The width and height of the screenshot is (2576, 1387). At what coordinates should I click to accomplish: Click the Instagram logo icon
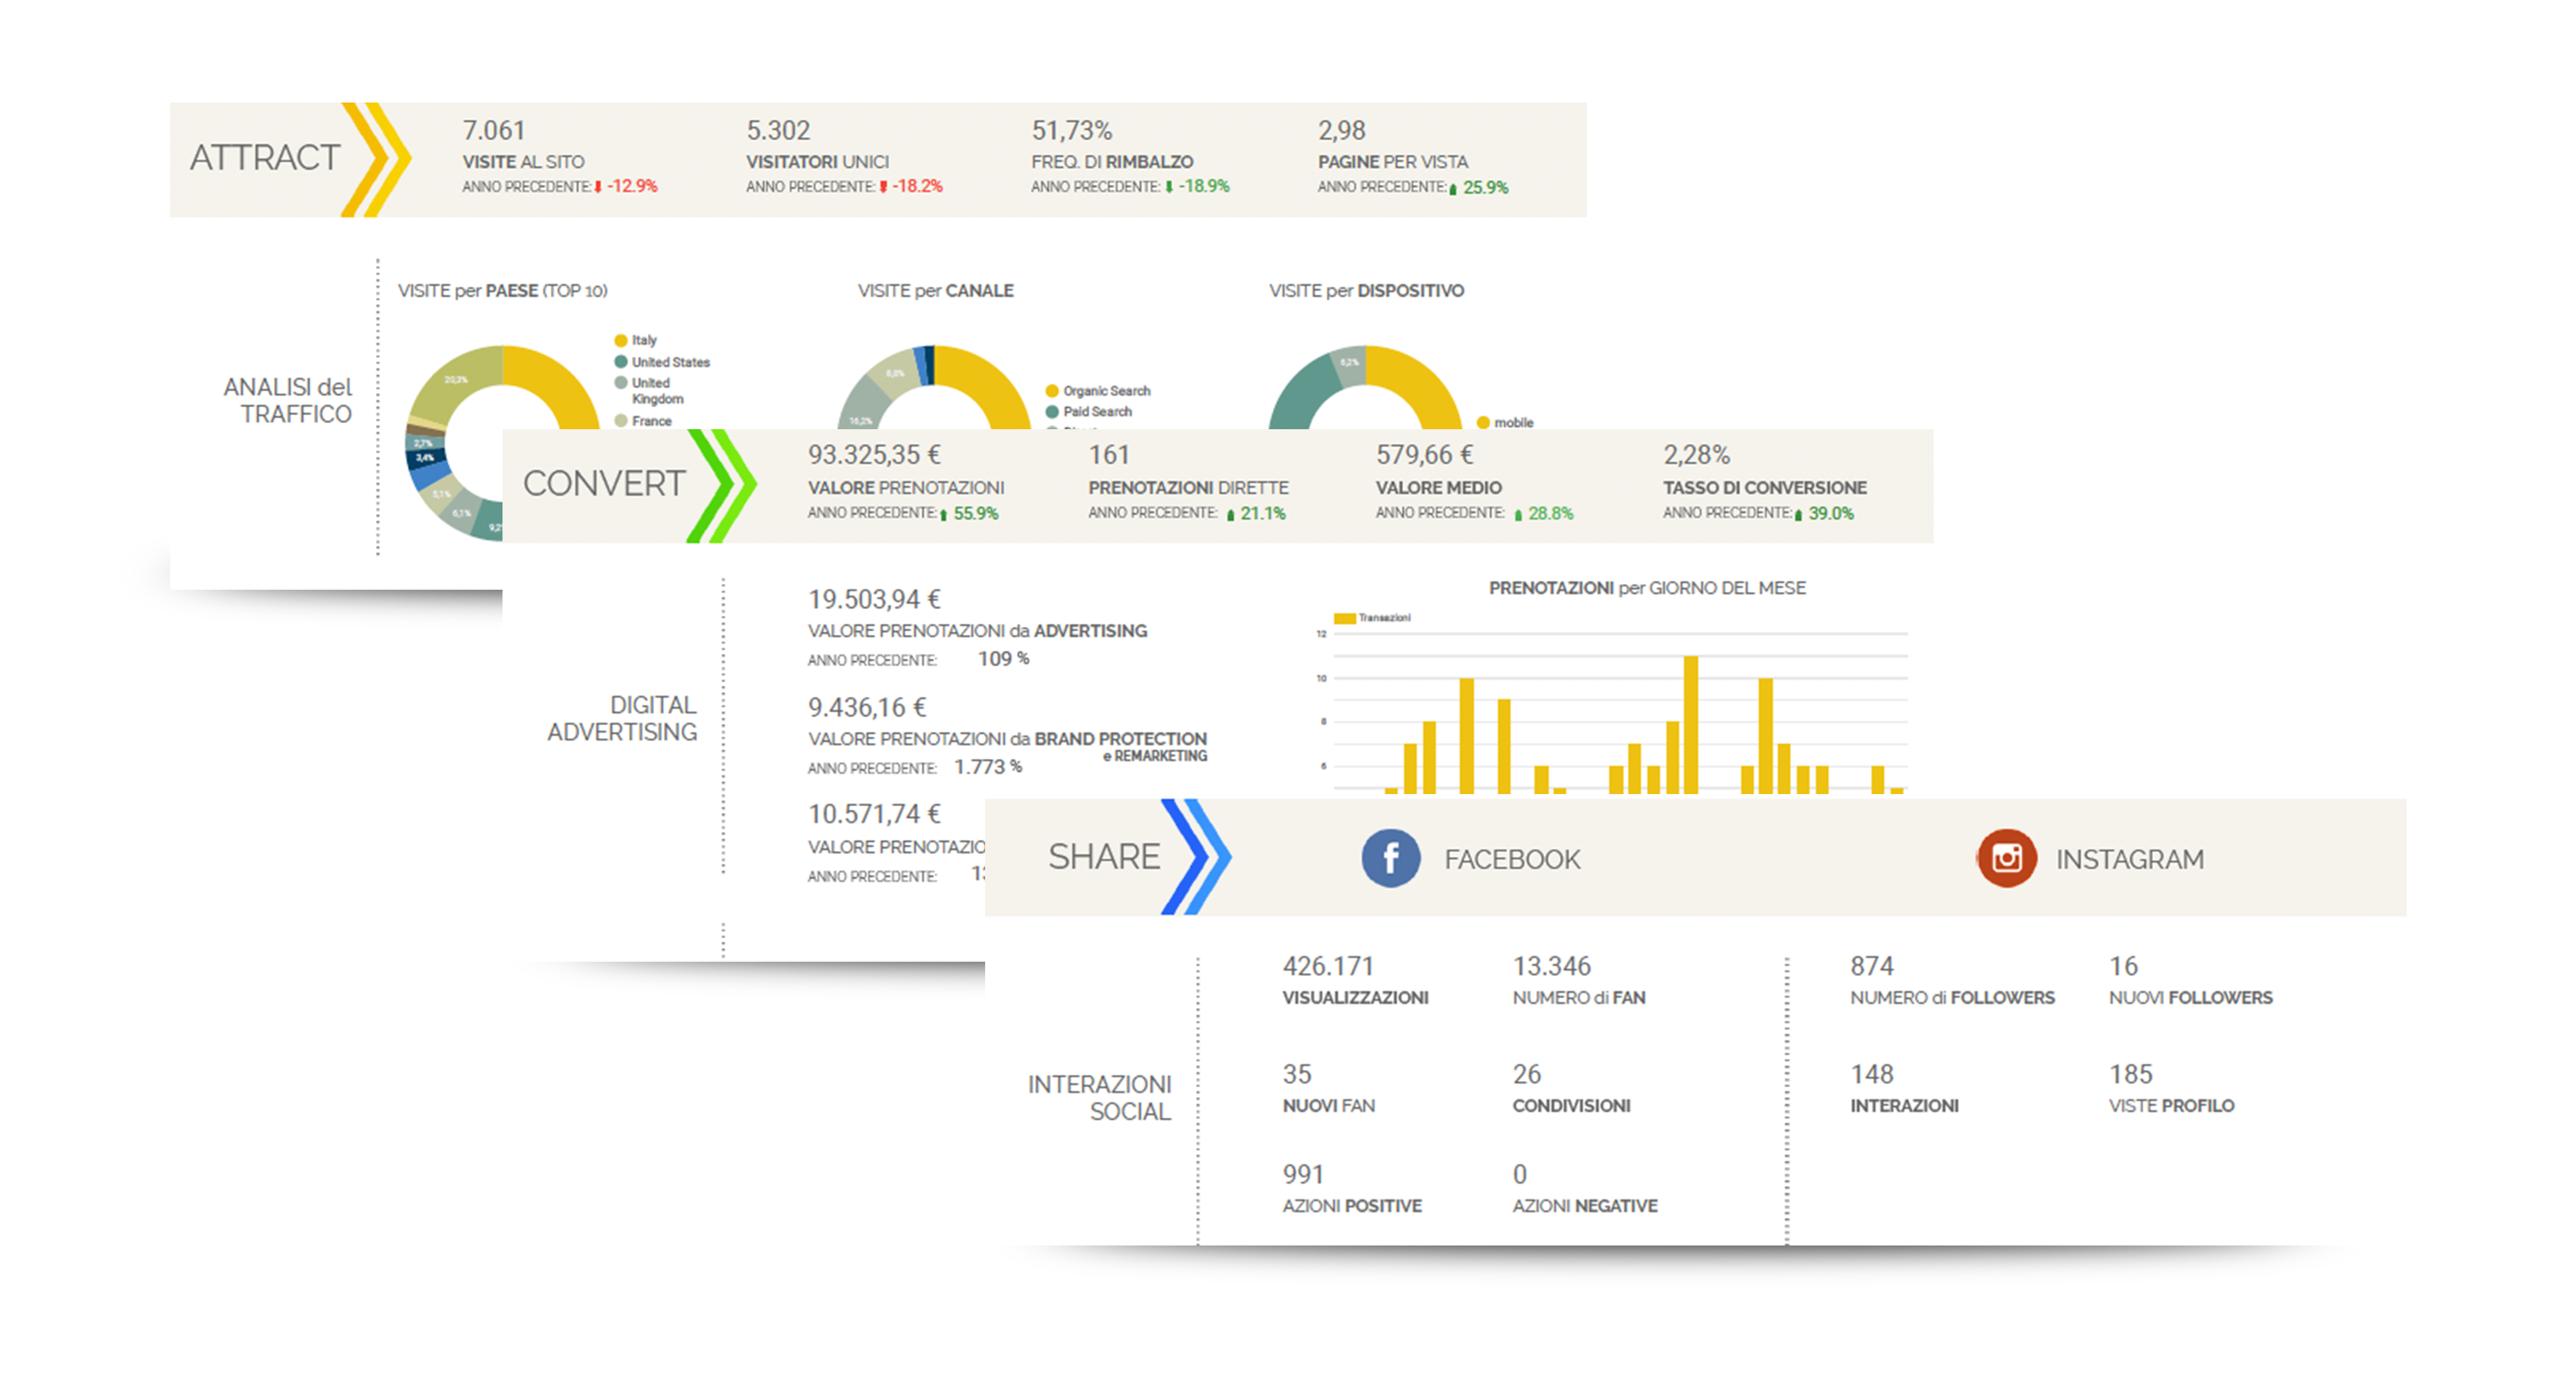[x=2006, y=858]
